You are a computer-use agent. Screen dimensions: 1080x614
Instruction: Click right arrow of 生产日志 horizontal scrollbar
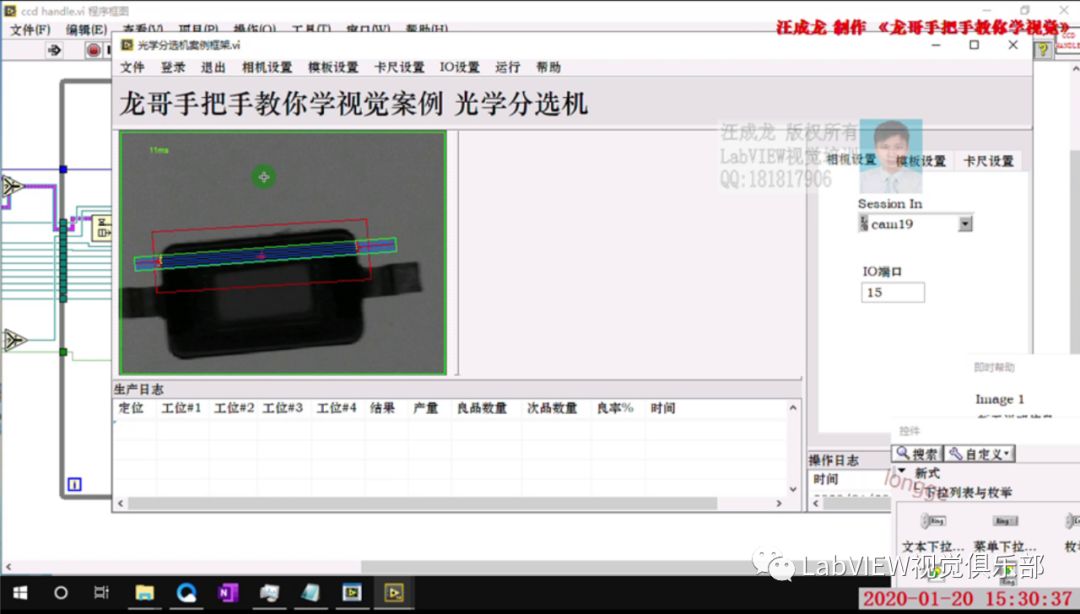pos(779,504)
